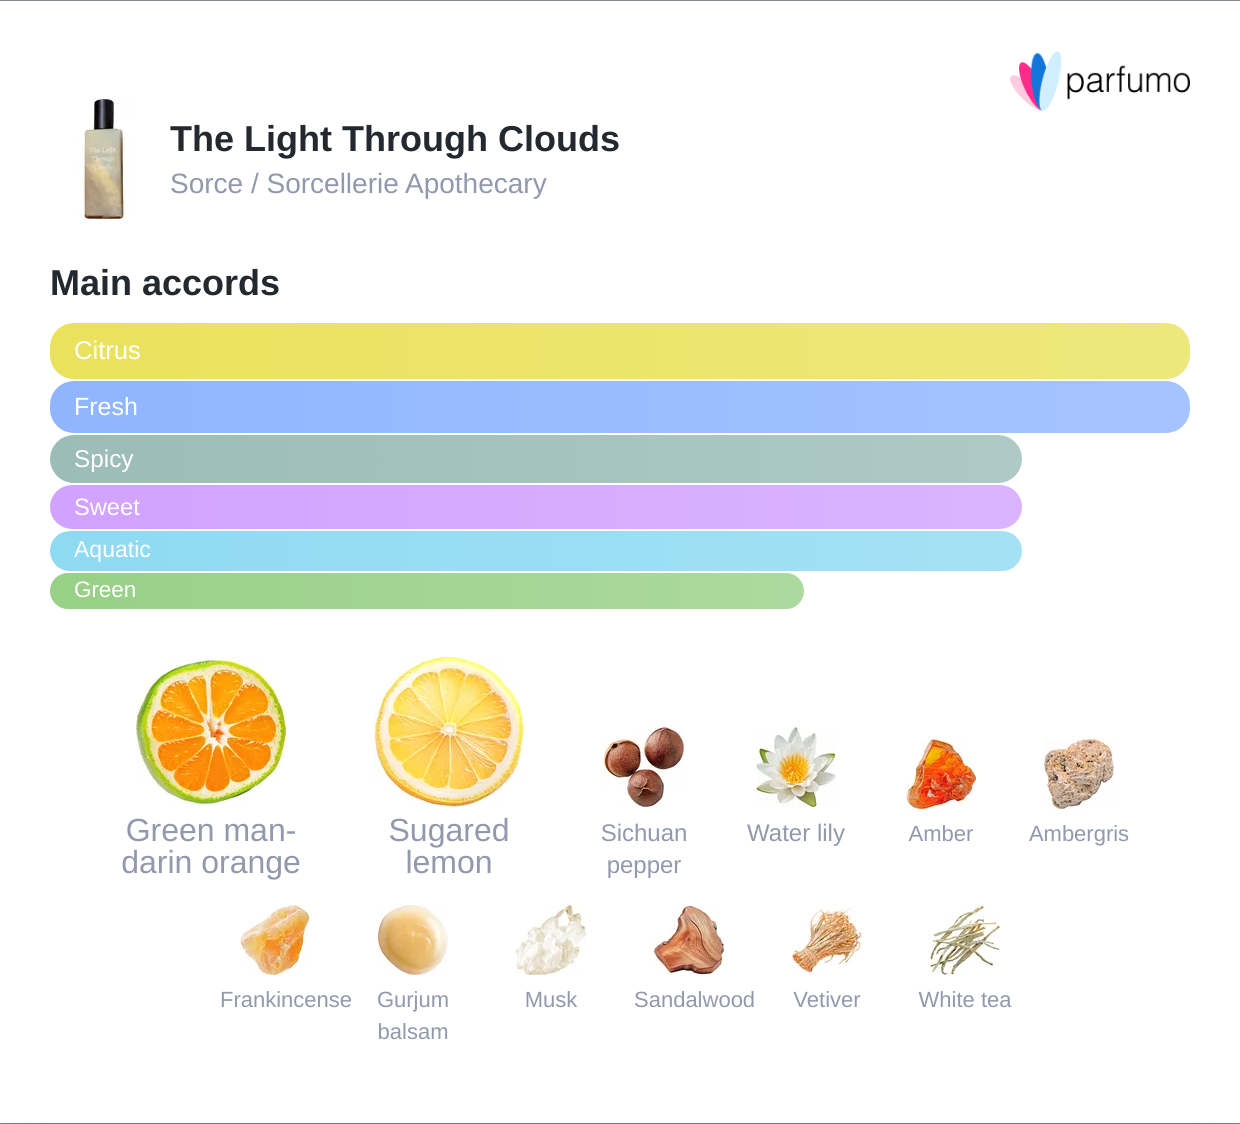
Task: Select the Ambergris stone icon
Action: 1078,772
